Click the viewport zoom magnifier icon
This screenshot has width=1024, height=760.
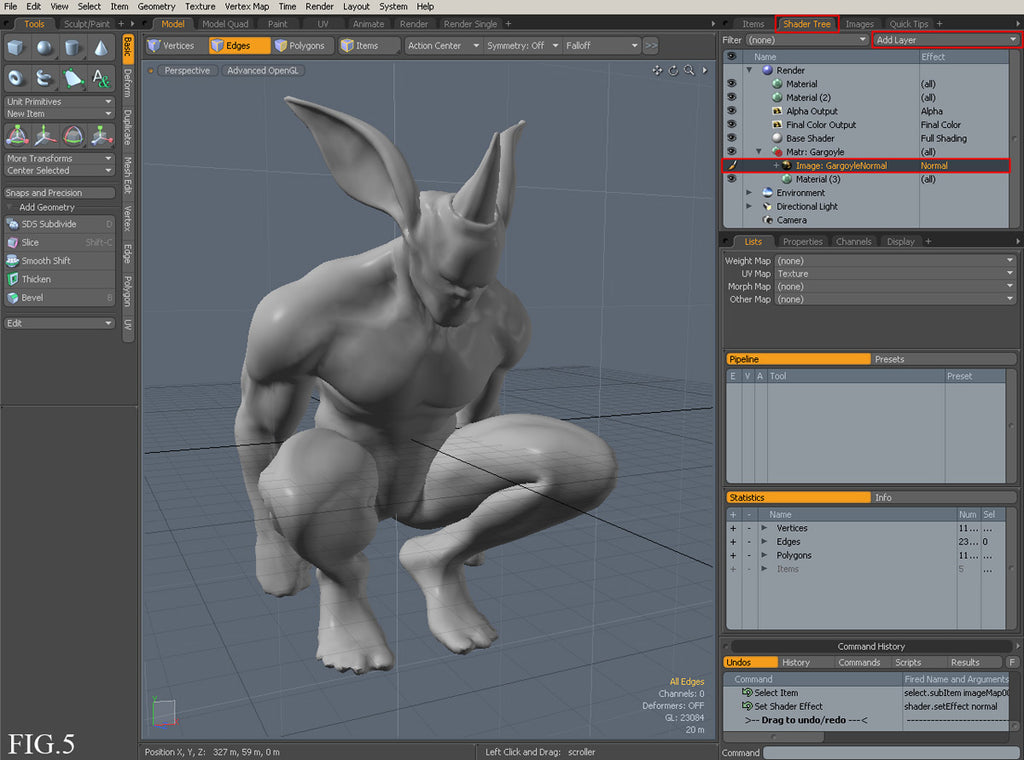689,70
